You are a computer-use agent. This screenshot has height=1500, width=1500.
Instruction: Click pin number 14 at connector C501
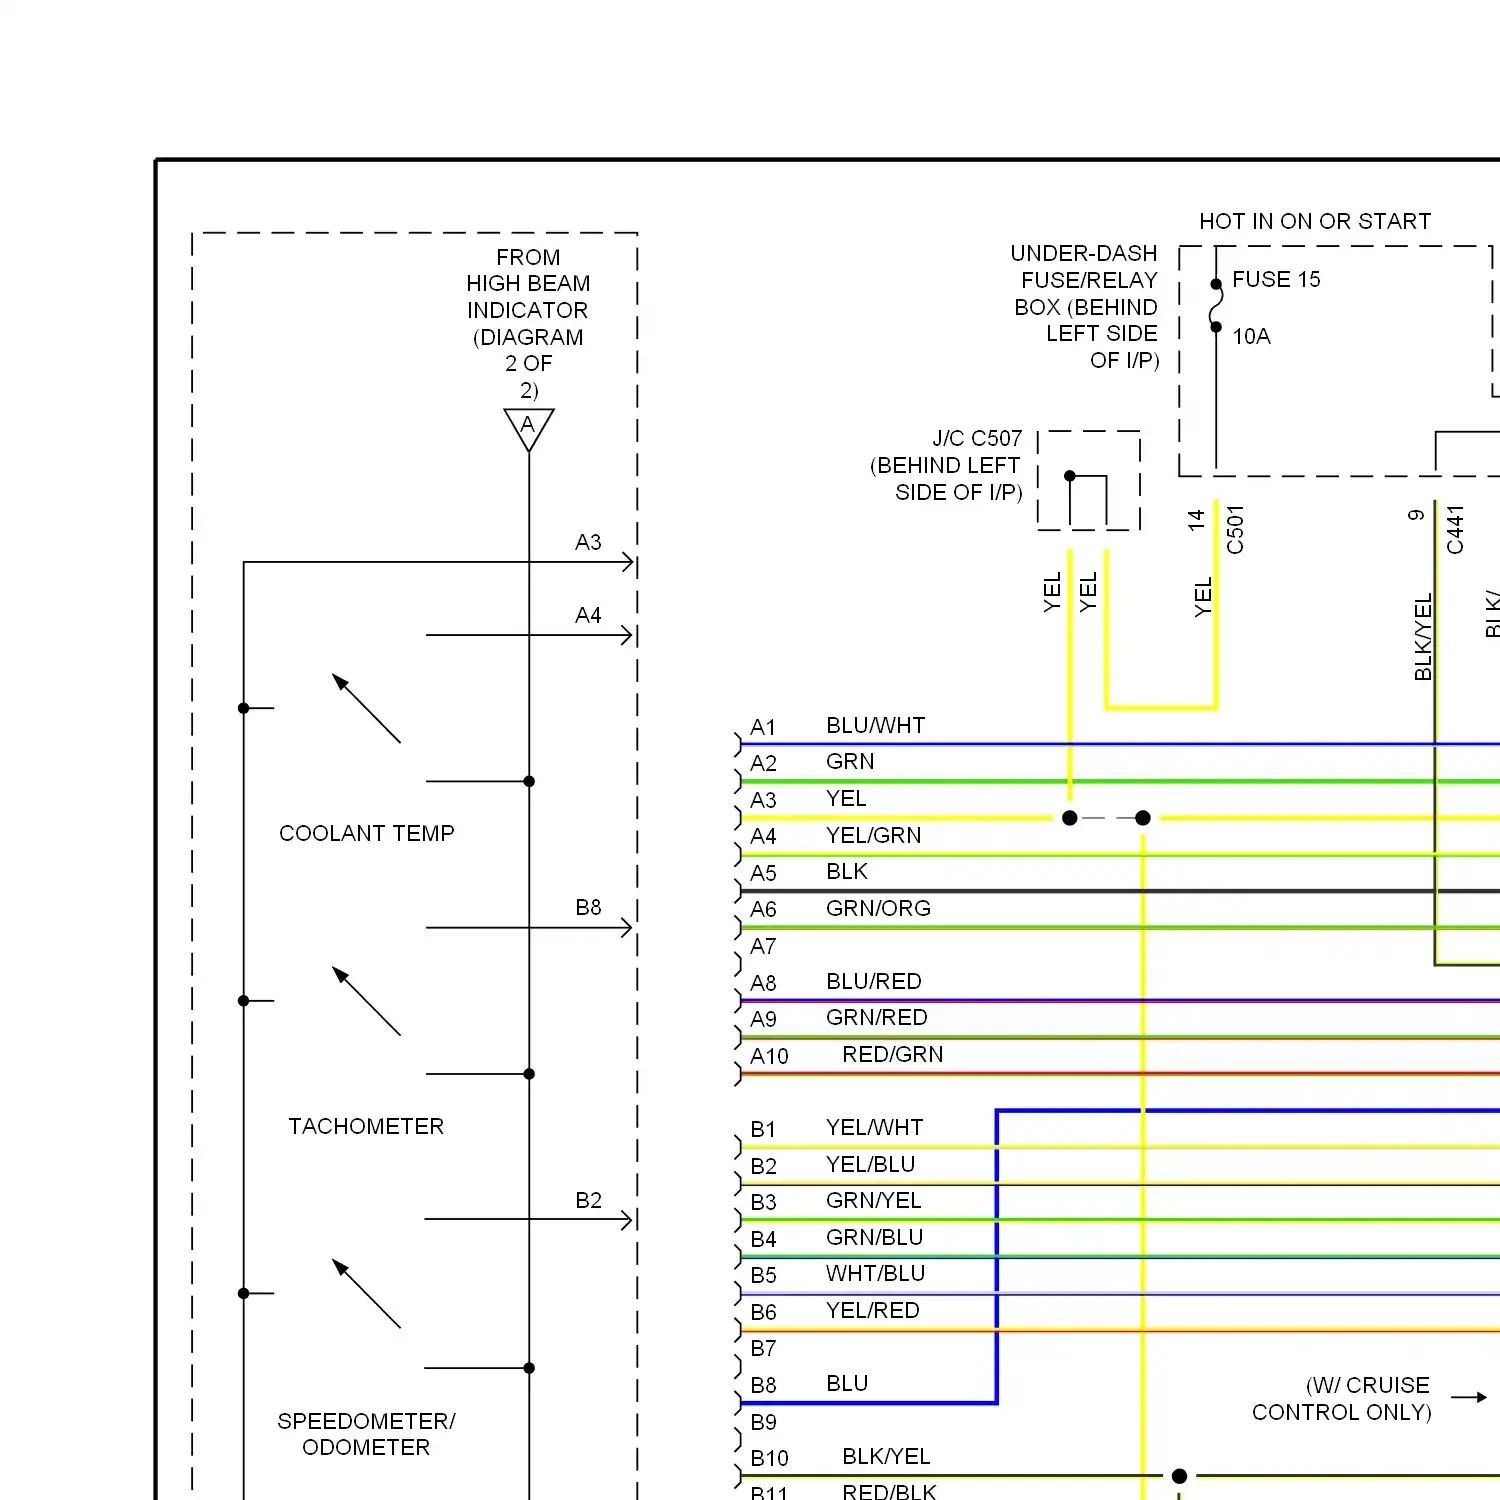[x=1196, y=520]
